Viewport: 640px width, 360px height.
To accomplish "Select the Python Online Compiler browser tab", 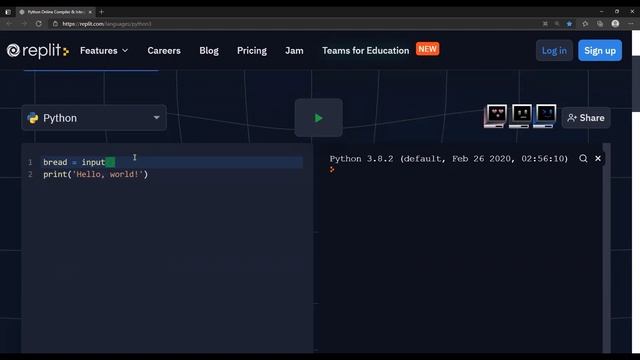I will pos(55,12).
